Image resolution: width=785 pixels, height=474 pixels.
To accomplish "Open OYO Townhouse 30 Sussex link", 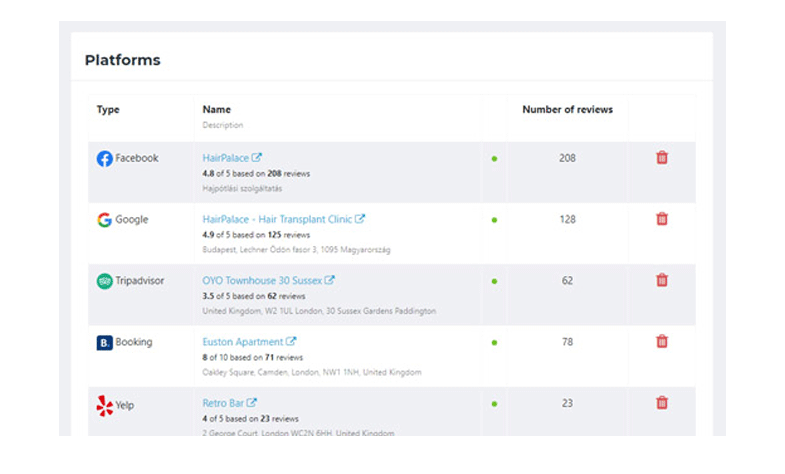I will click(262, 281).
